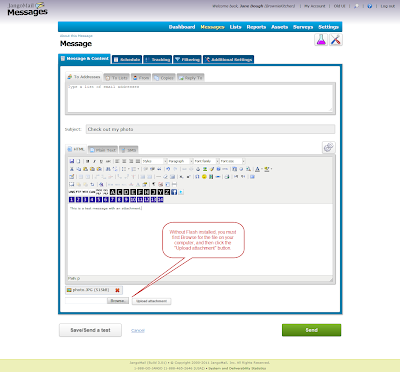Insert an emoticon smiley
The image size is (400, 372).
coord(204,177)
